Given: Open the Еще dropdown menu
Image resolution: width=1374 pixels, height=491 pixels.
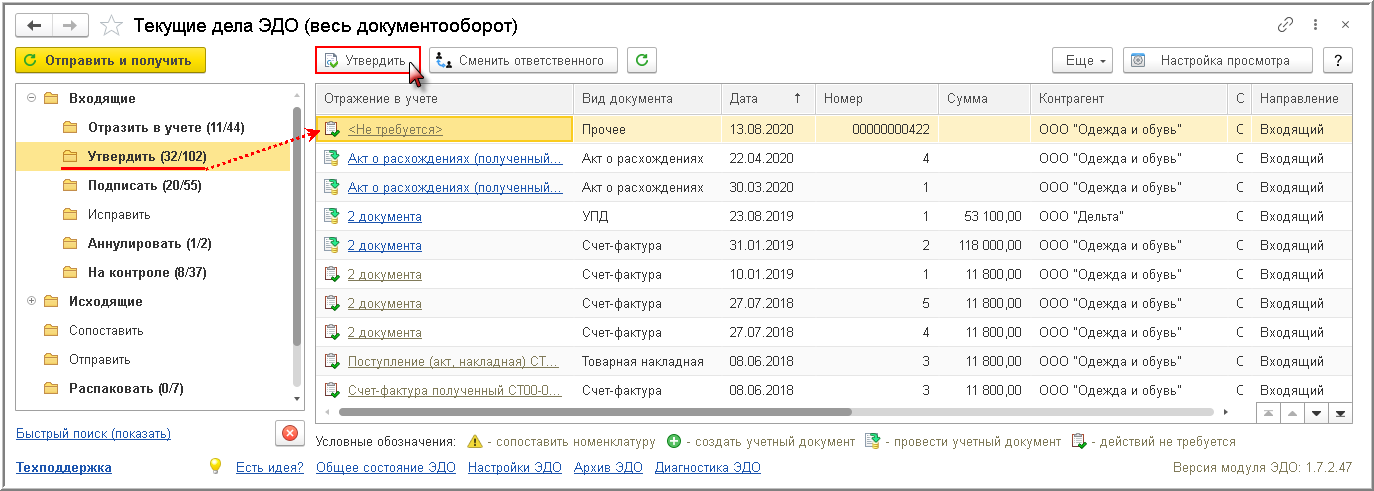Looking at the screenshot, I should 1082,60.
